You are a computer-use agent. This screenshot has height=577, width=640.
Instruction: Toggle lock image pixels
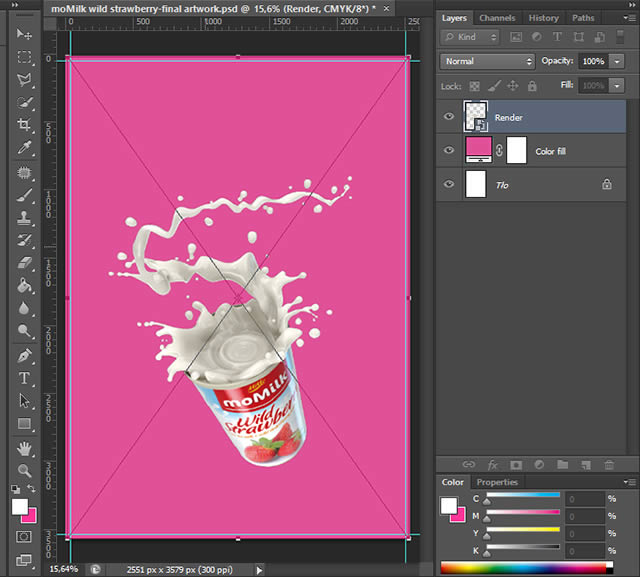[494, 86]
